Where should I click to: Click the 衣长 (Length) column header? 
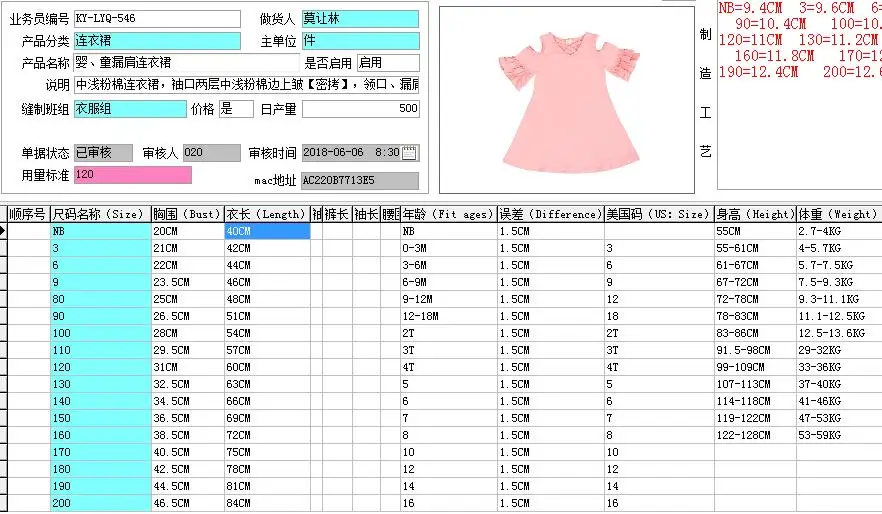click(267, 214)
